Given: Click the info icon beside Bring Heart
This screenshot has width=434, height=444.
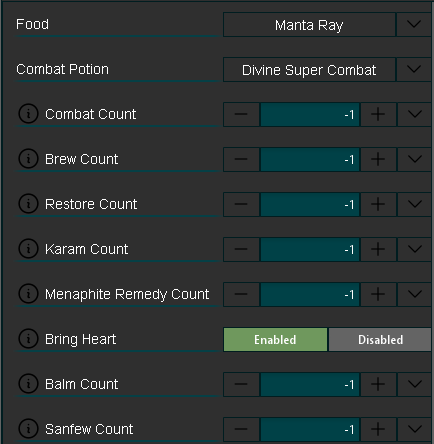Looking at the screenshot, I should pyautogui.click(x=28, y=339).
